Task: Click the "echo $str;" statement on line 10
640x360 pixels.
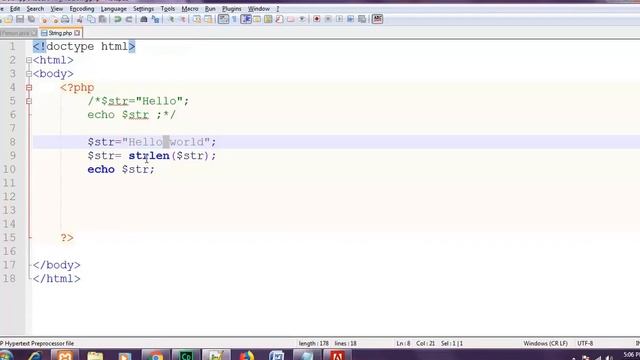Action: (121, 169)
